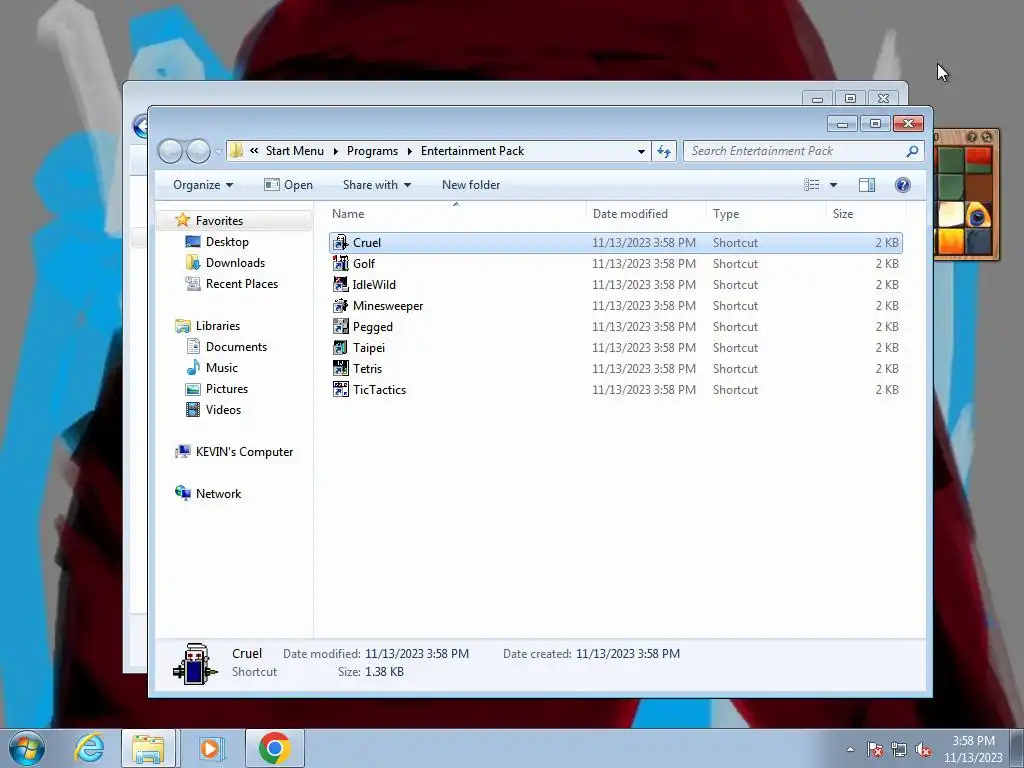Open recent pages dropdown arrow
1024x768 pixels.
click(217, 152)
